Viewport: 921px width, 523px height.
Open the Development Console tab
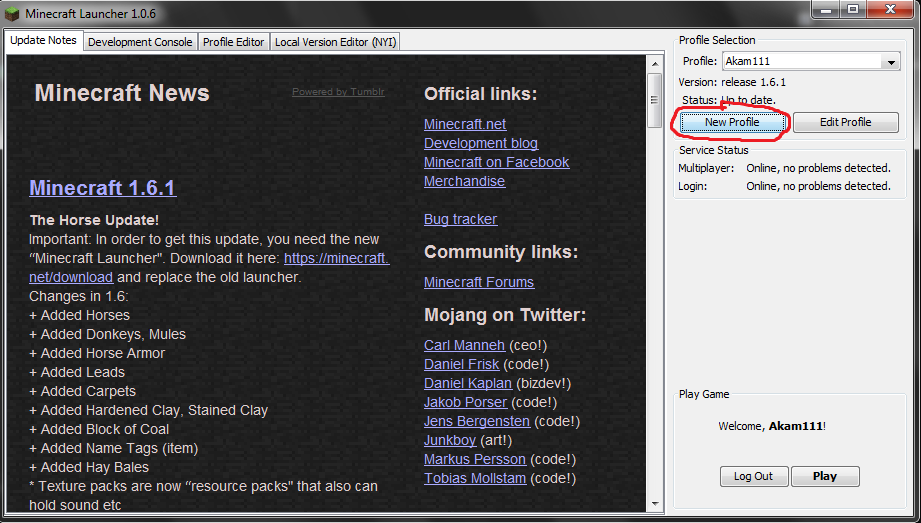pos(140,42)
